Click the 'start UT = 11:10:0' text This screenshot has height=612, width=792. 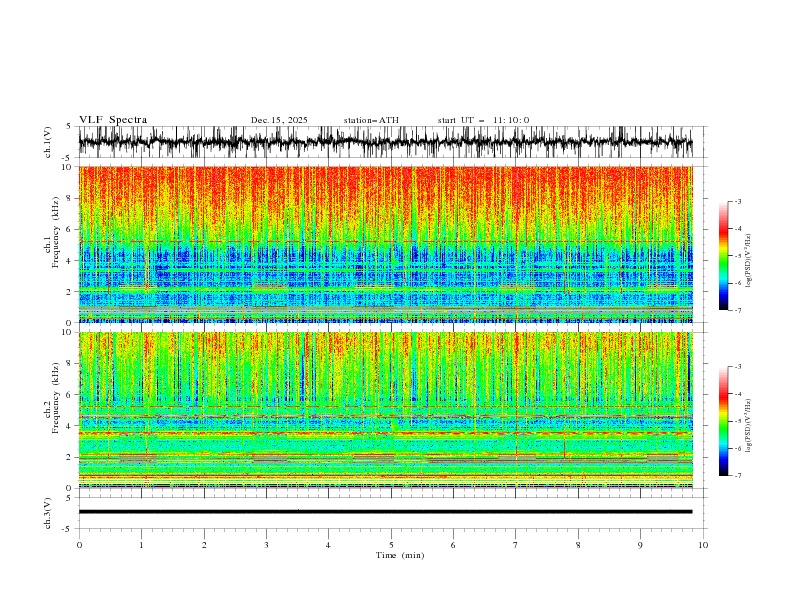click(483, 120)
